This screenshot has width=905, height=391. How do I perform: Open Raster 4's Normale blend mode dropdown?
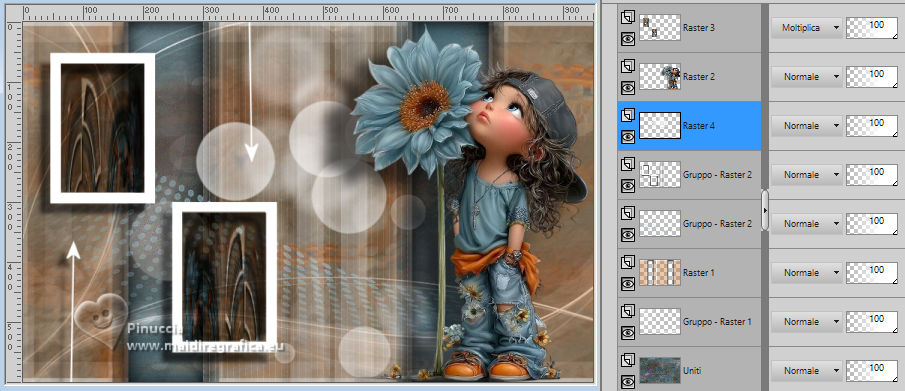coord(806,125)
